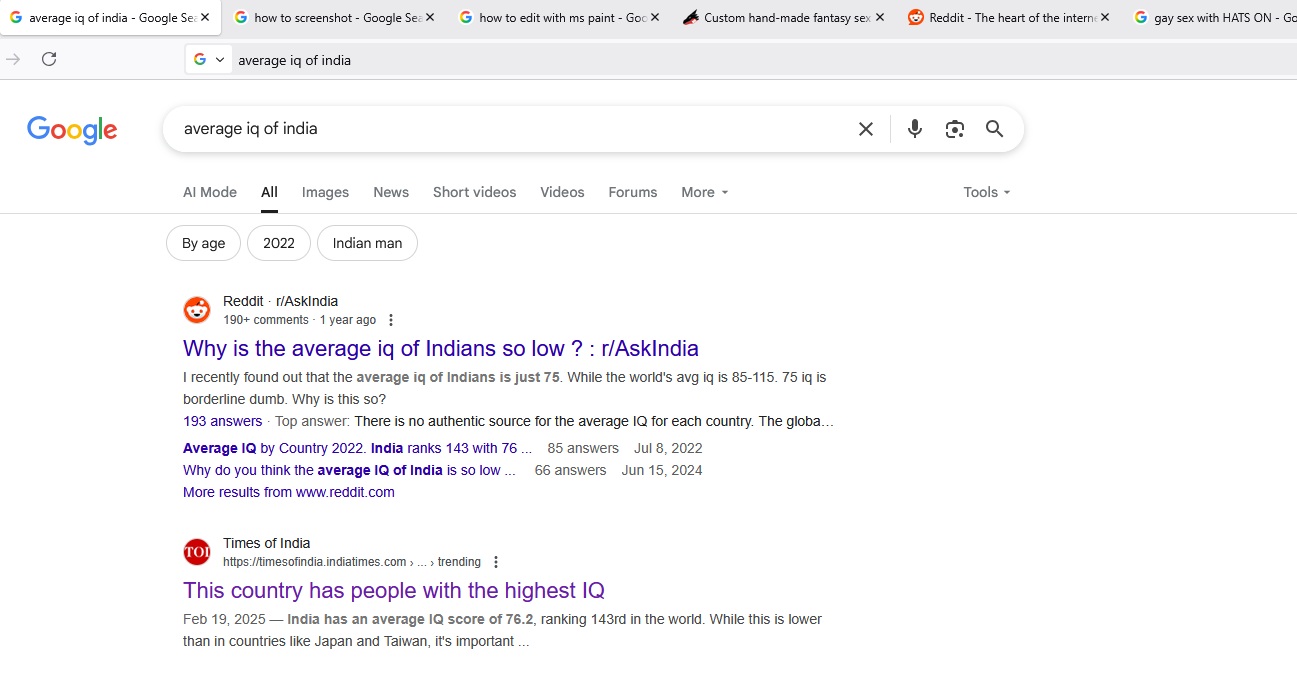1297x677 pixels.
Task: Click the '66 answers' text
Action: [x=570, y=470]
